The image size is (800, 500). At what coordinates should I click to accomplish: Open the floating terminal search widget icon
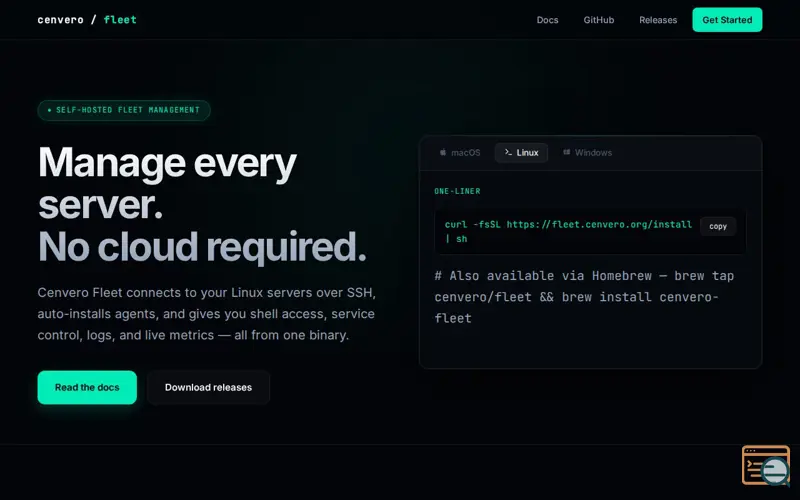click(x=766, y=465)
